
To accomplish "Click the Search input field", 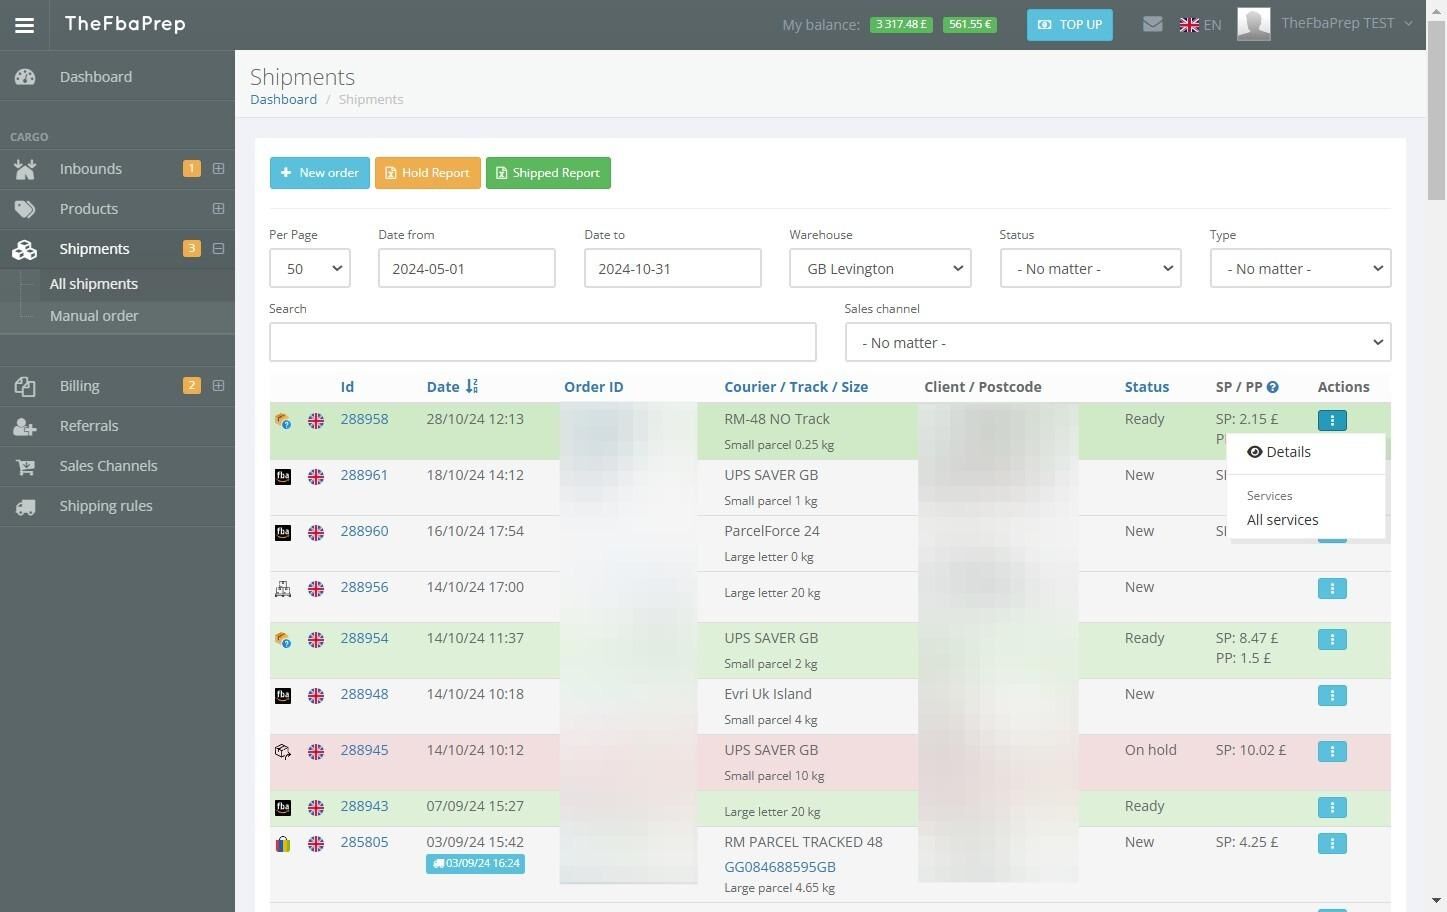I will tap(543, 342).
